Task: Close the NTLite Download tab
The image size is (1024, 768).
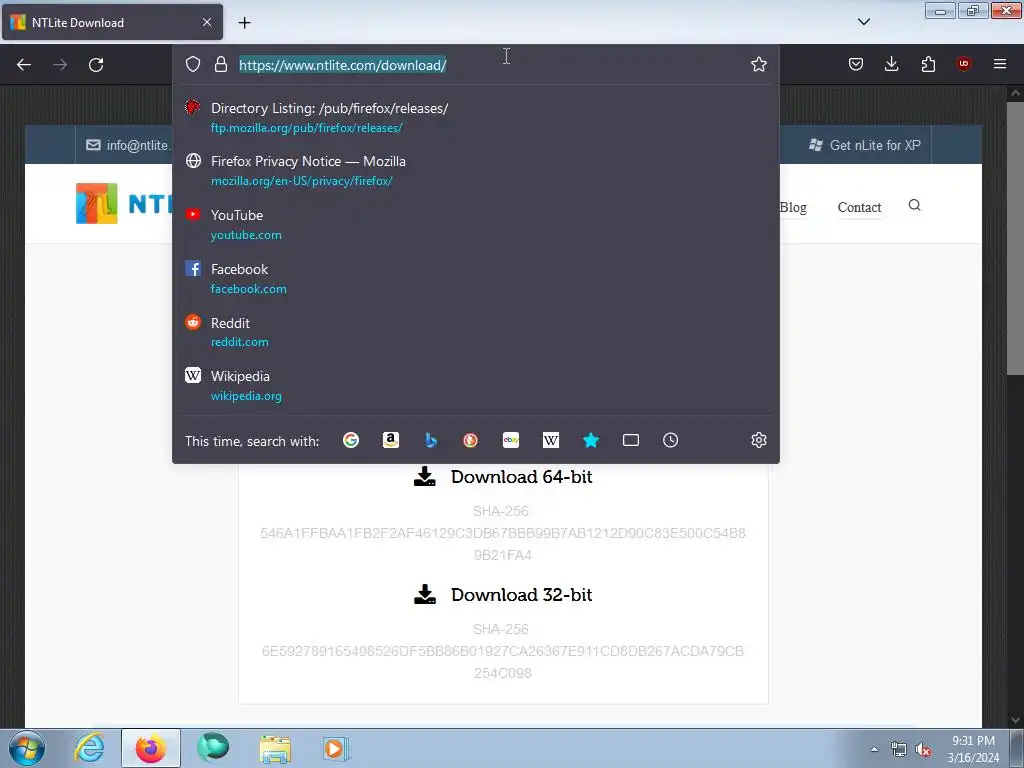Action: click(x=206, y=22)
